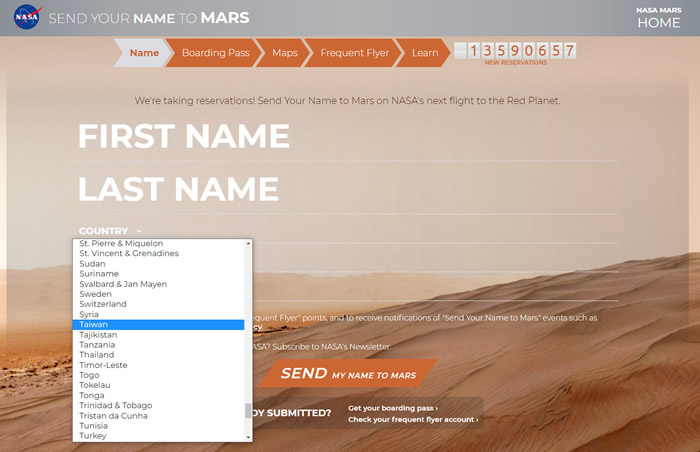Click the NASA logo icon
The height and width of the screenshot is (452, 700).
(x=27, y=17)
